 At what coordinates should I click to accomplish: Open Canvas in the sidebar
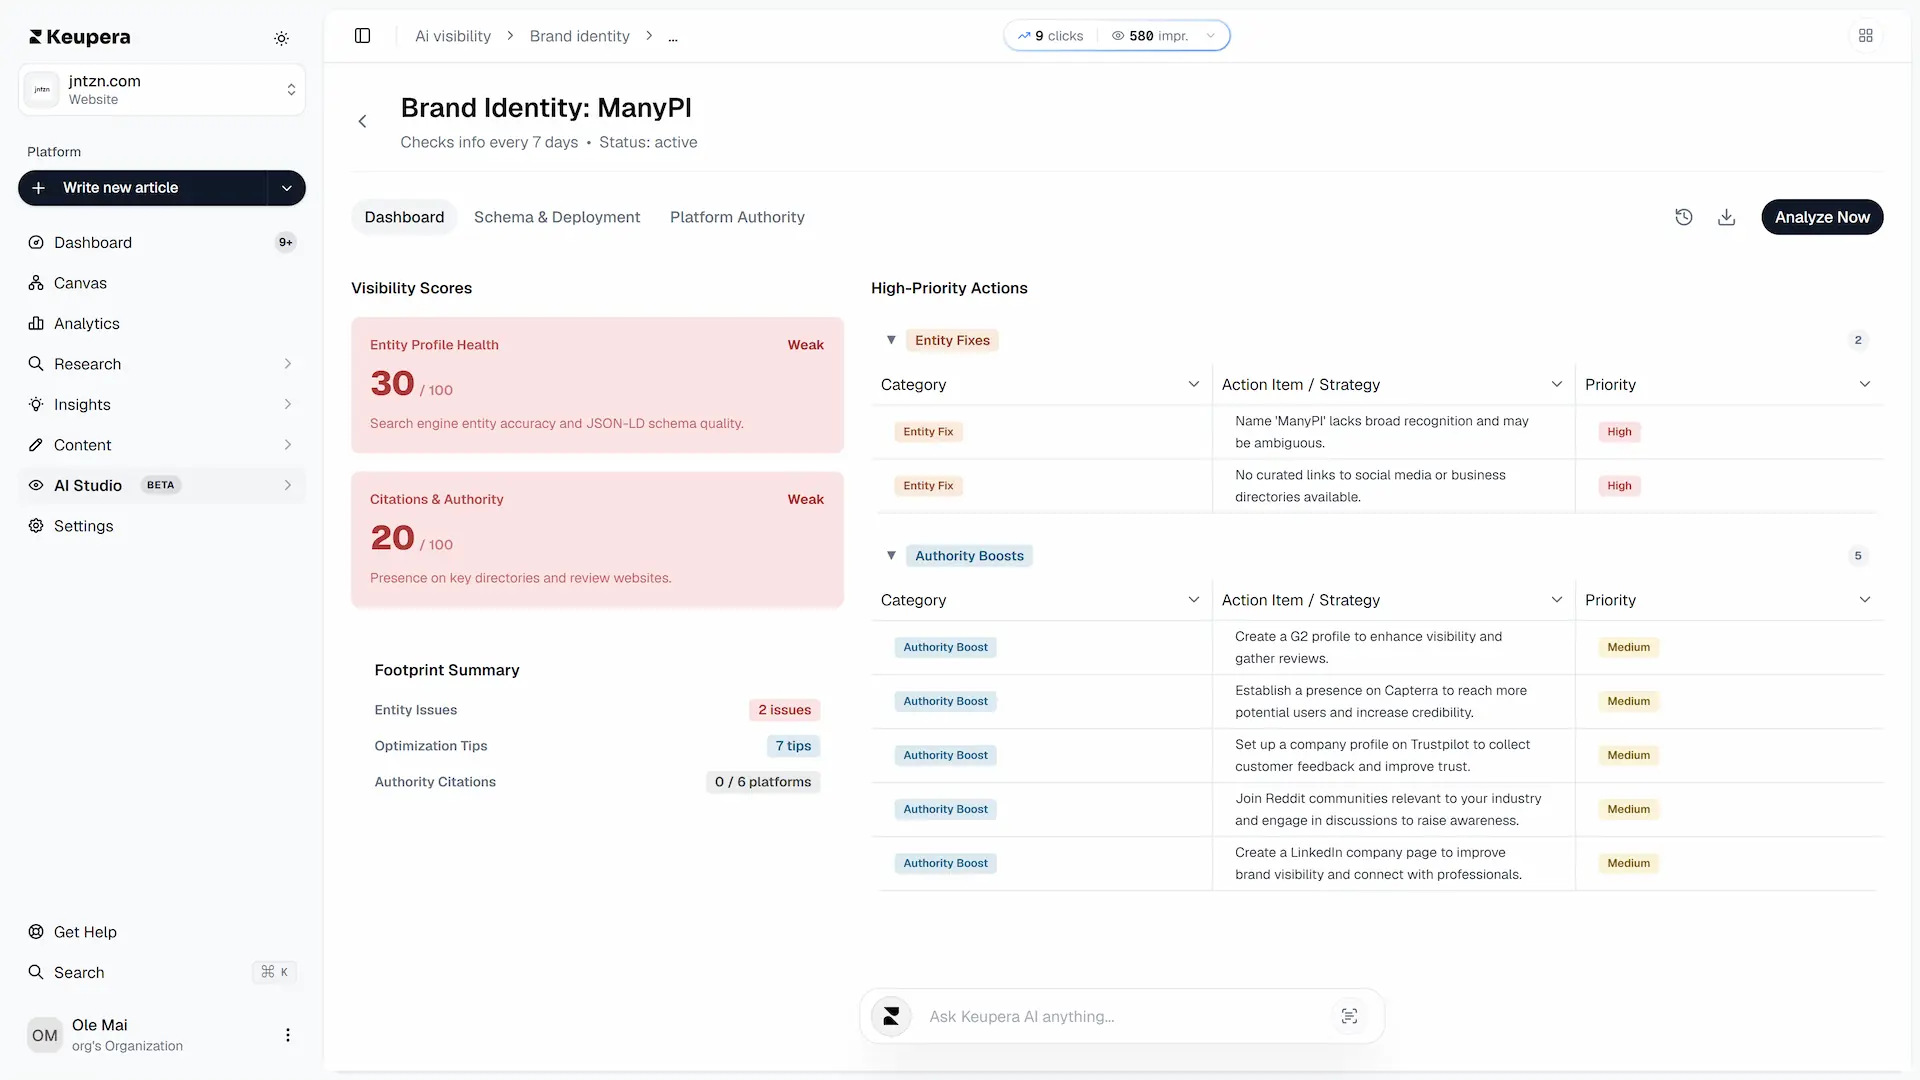(162, 283)
